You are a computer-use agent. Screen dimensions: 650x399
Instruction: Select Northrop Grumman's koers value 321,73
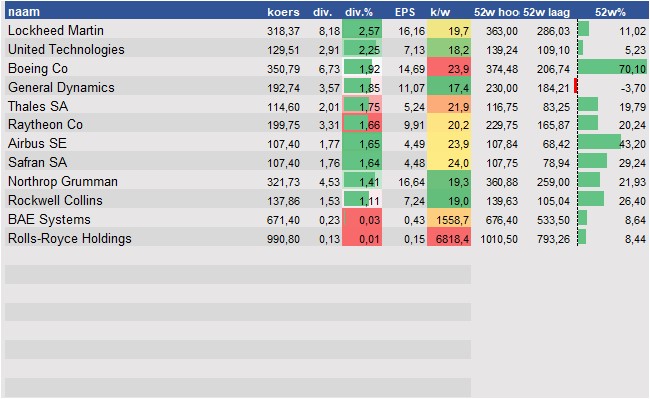(x=283, y=182)
